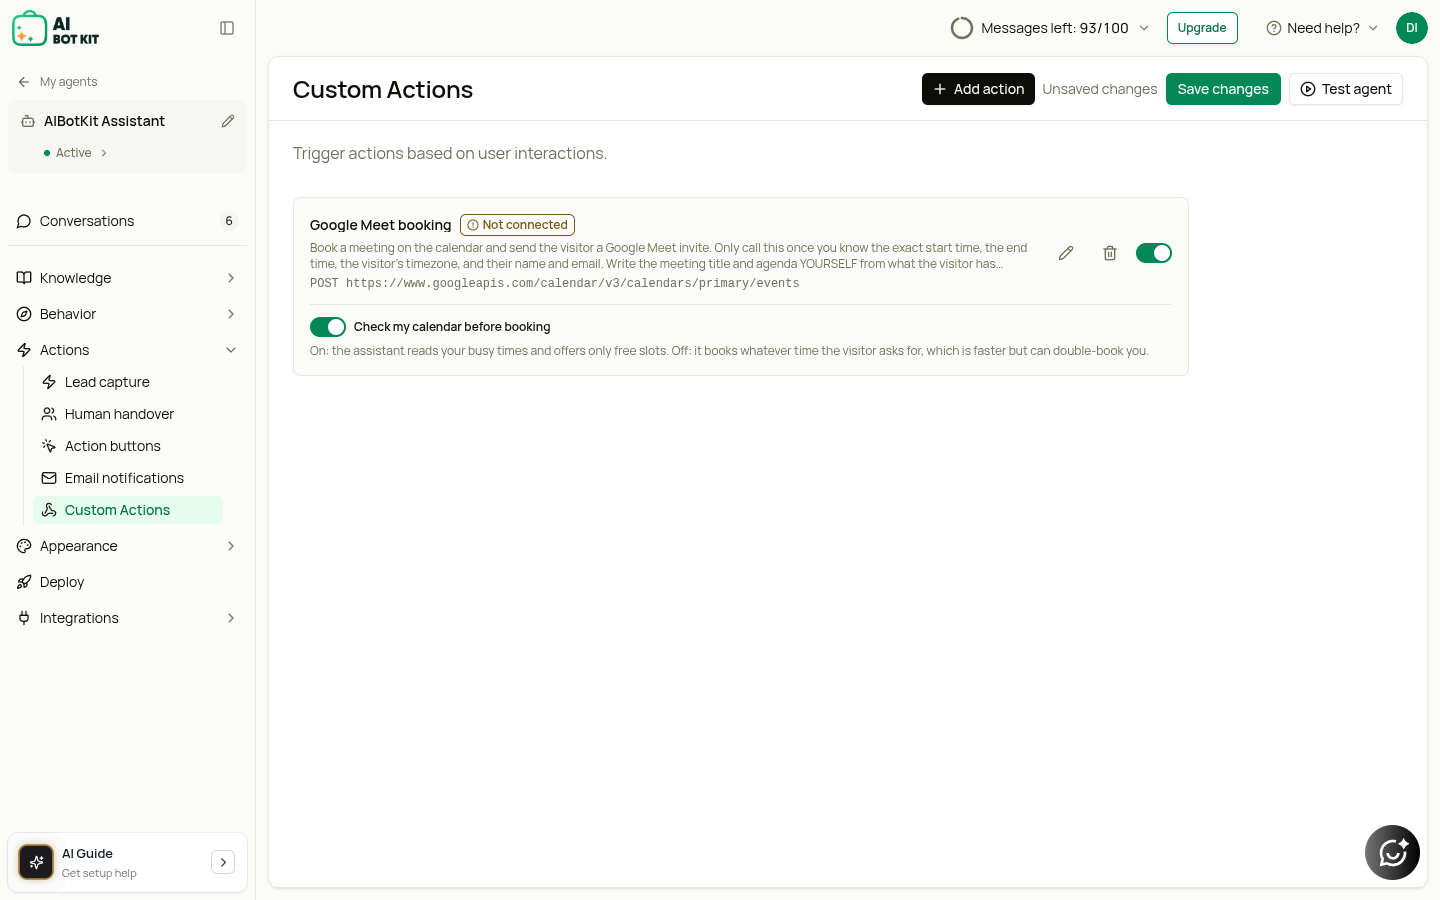Screen dimensions: 1440x900
Task: Launch Test agent
Action: click(1346, 89)
